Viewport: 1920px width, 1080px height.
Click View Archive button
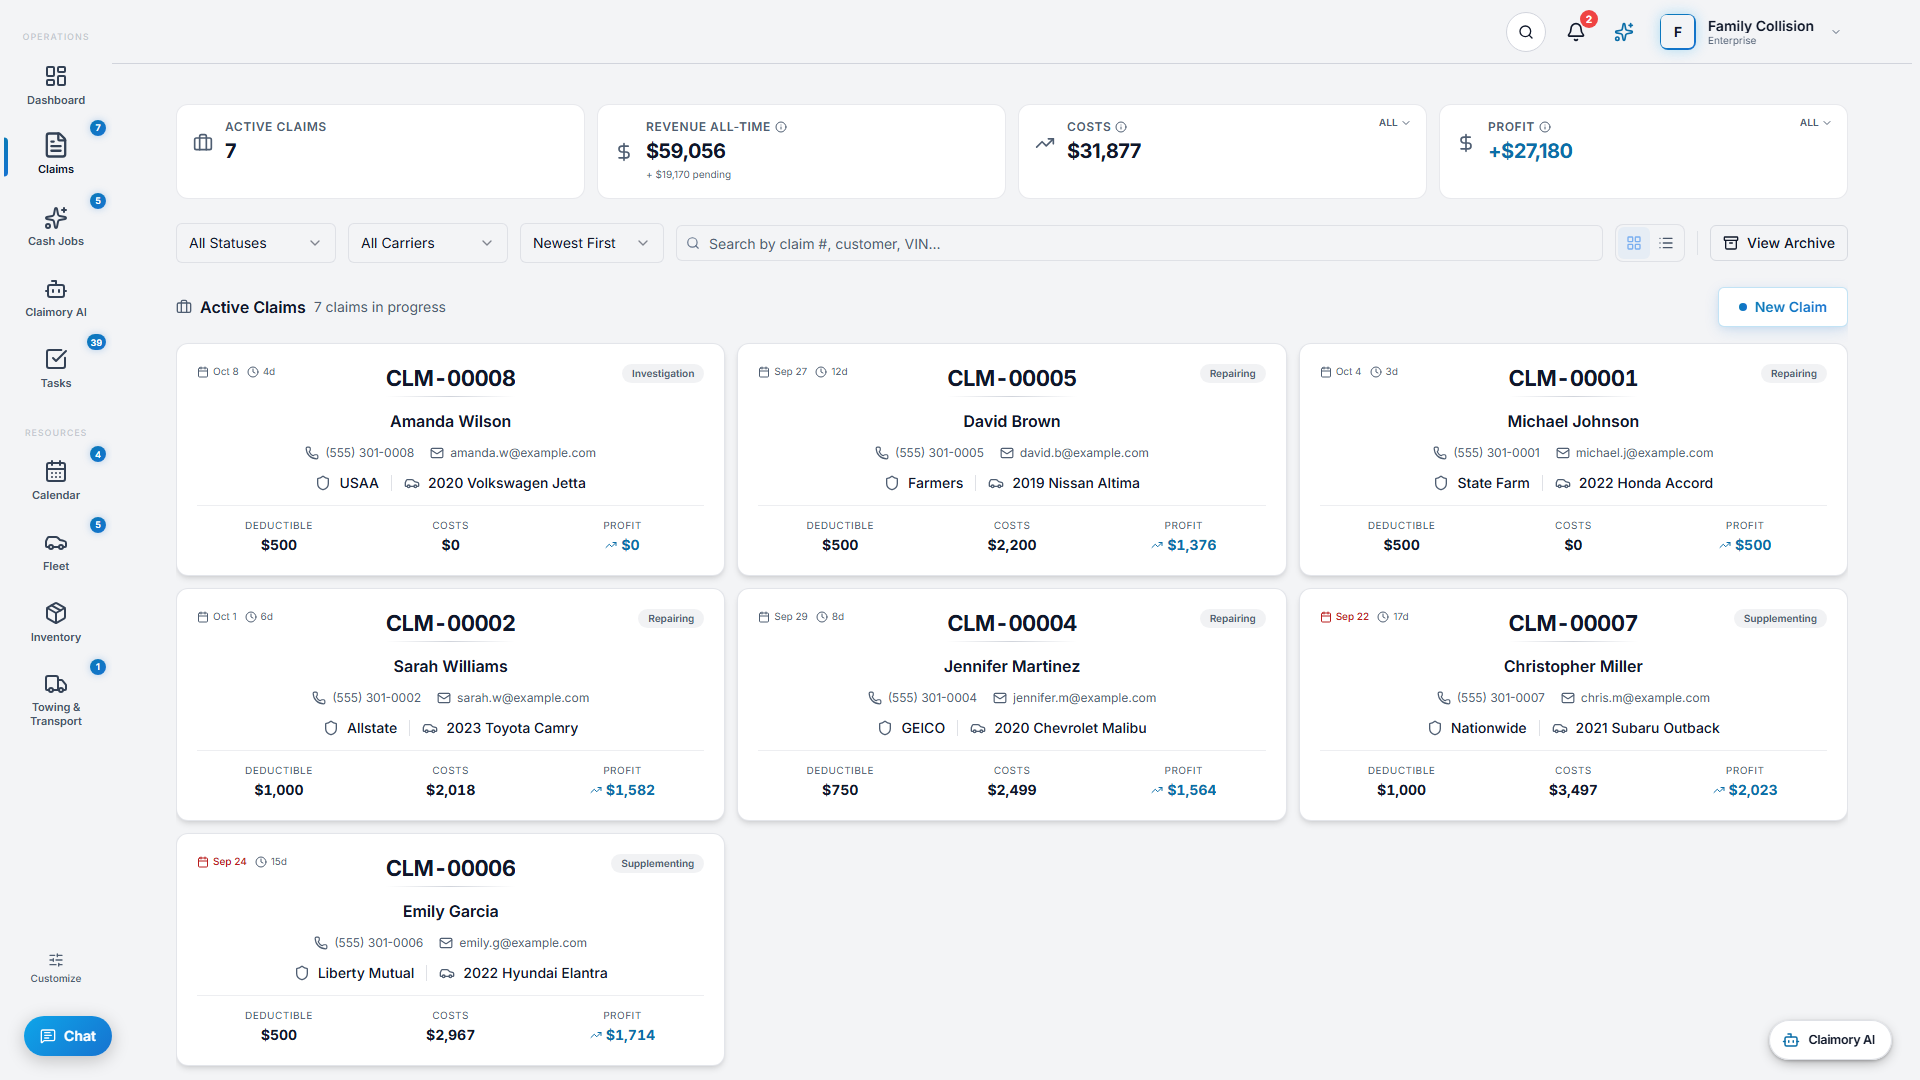1779,243
